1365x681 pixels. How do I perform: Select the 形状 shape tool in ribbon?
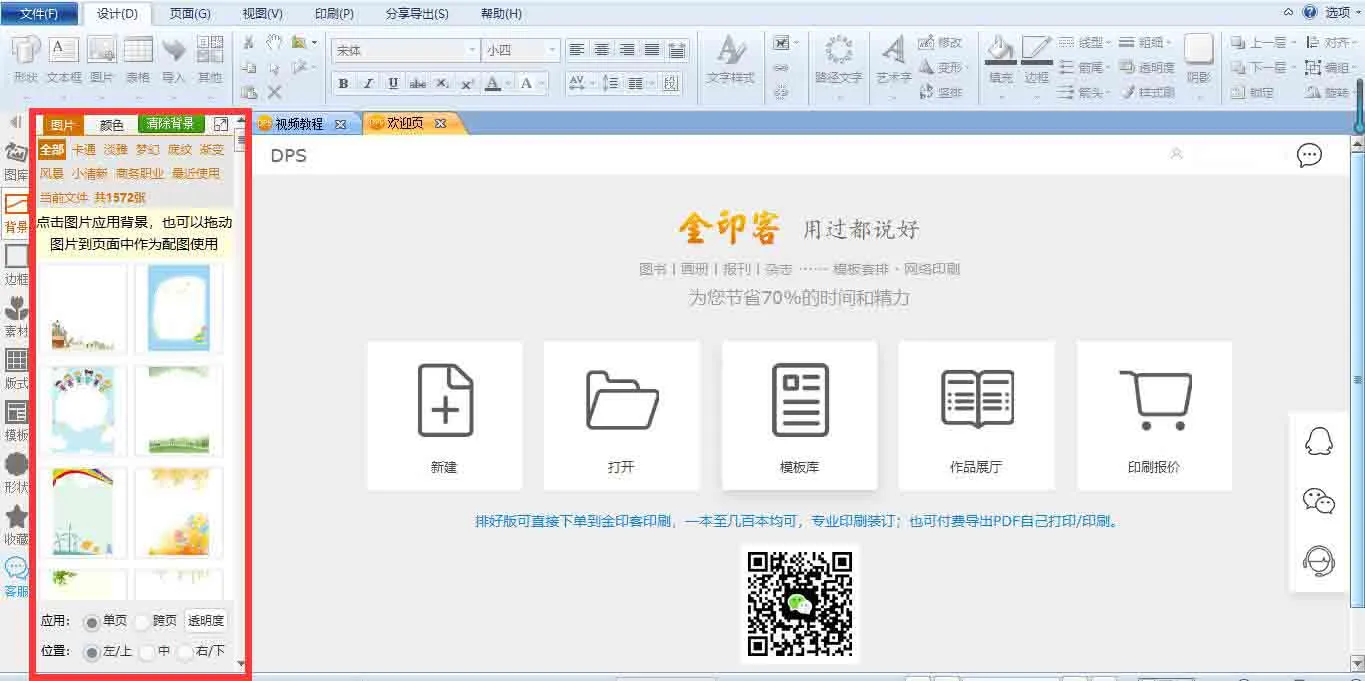pyautogui.click(x=25, y=59)
